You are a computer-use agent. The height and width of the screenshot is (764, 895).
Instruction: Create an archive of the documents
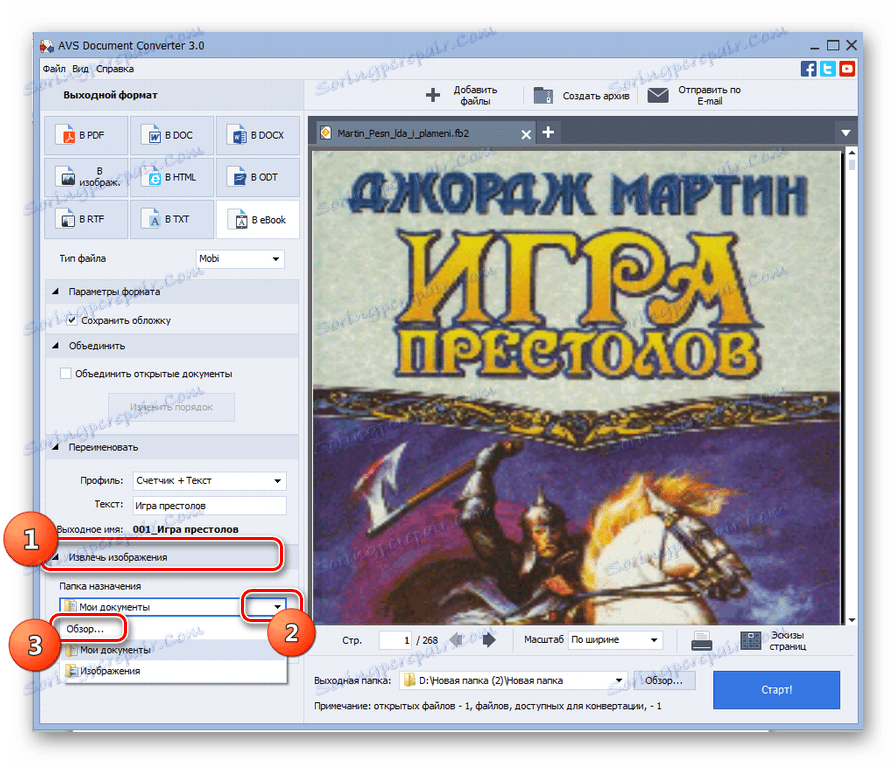click(582, 95)
